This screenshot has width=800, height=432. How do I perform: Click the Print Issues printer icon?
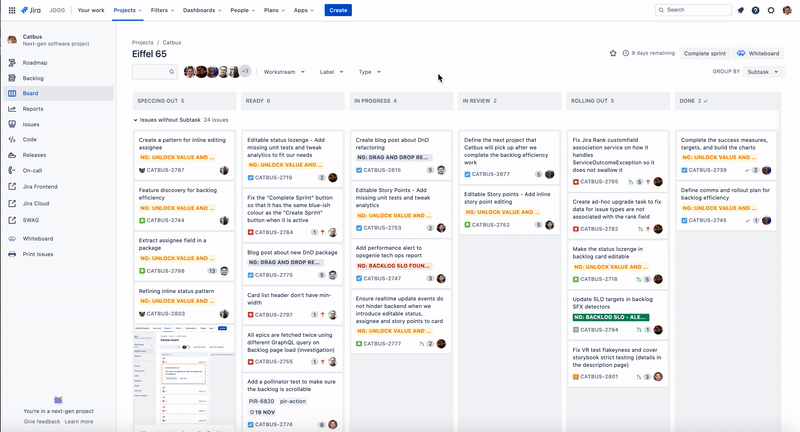pyautogui.click(x=12, y=254)
